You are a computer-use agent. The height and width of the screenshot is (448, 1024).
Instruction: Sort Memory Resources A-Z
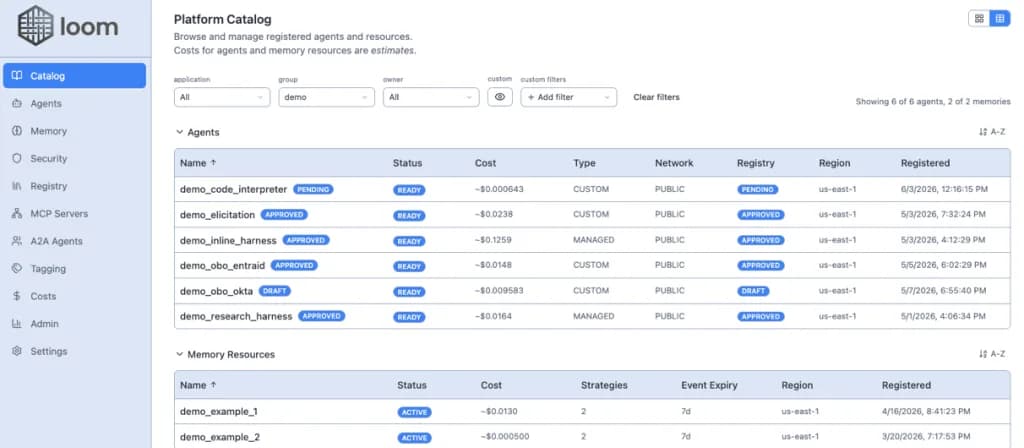coord(991,354)
